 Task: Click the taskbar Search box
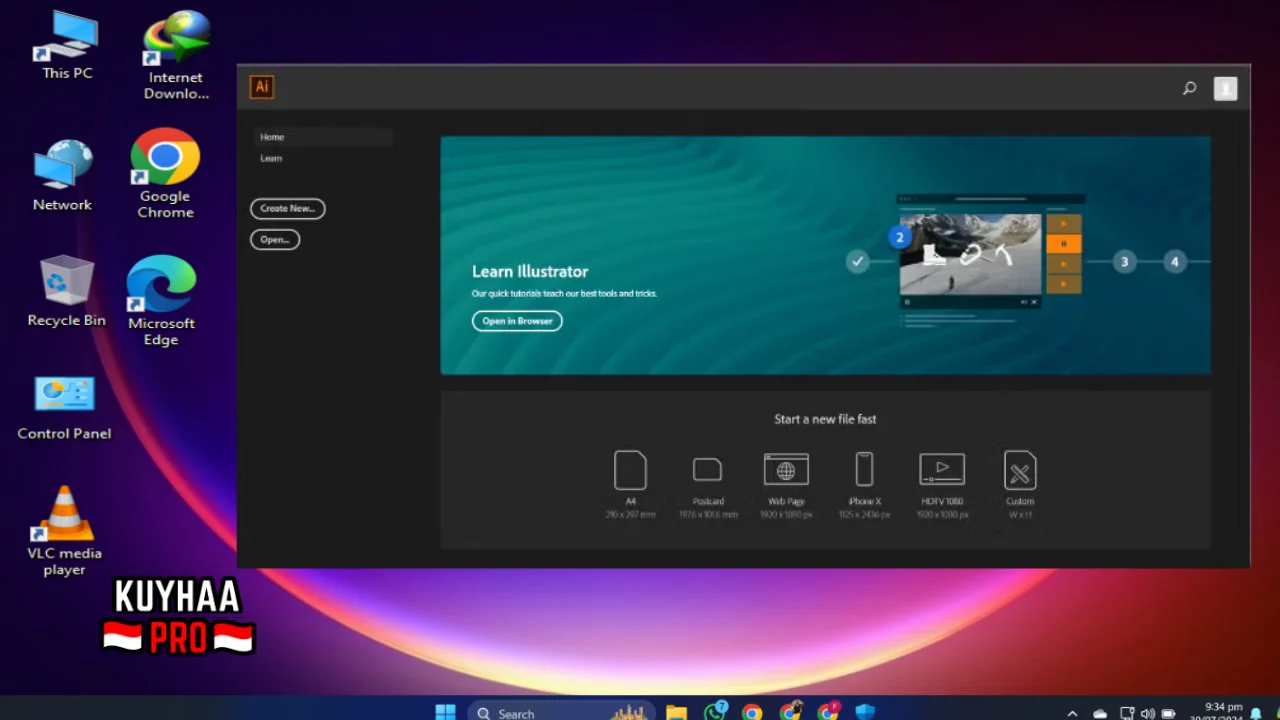coord(561,712)
